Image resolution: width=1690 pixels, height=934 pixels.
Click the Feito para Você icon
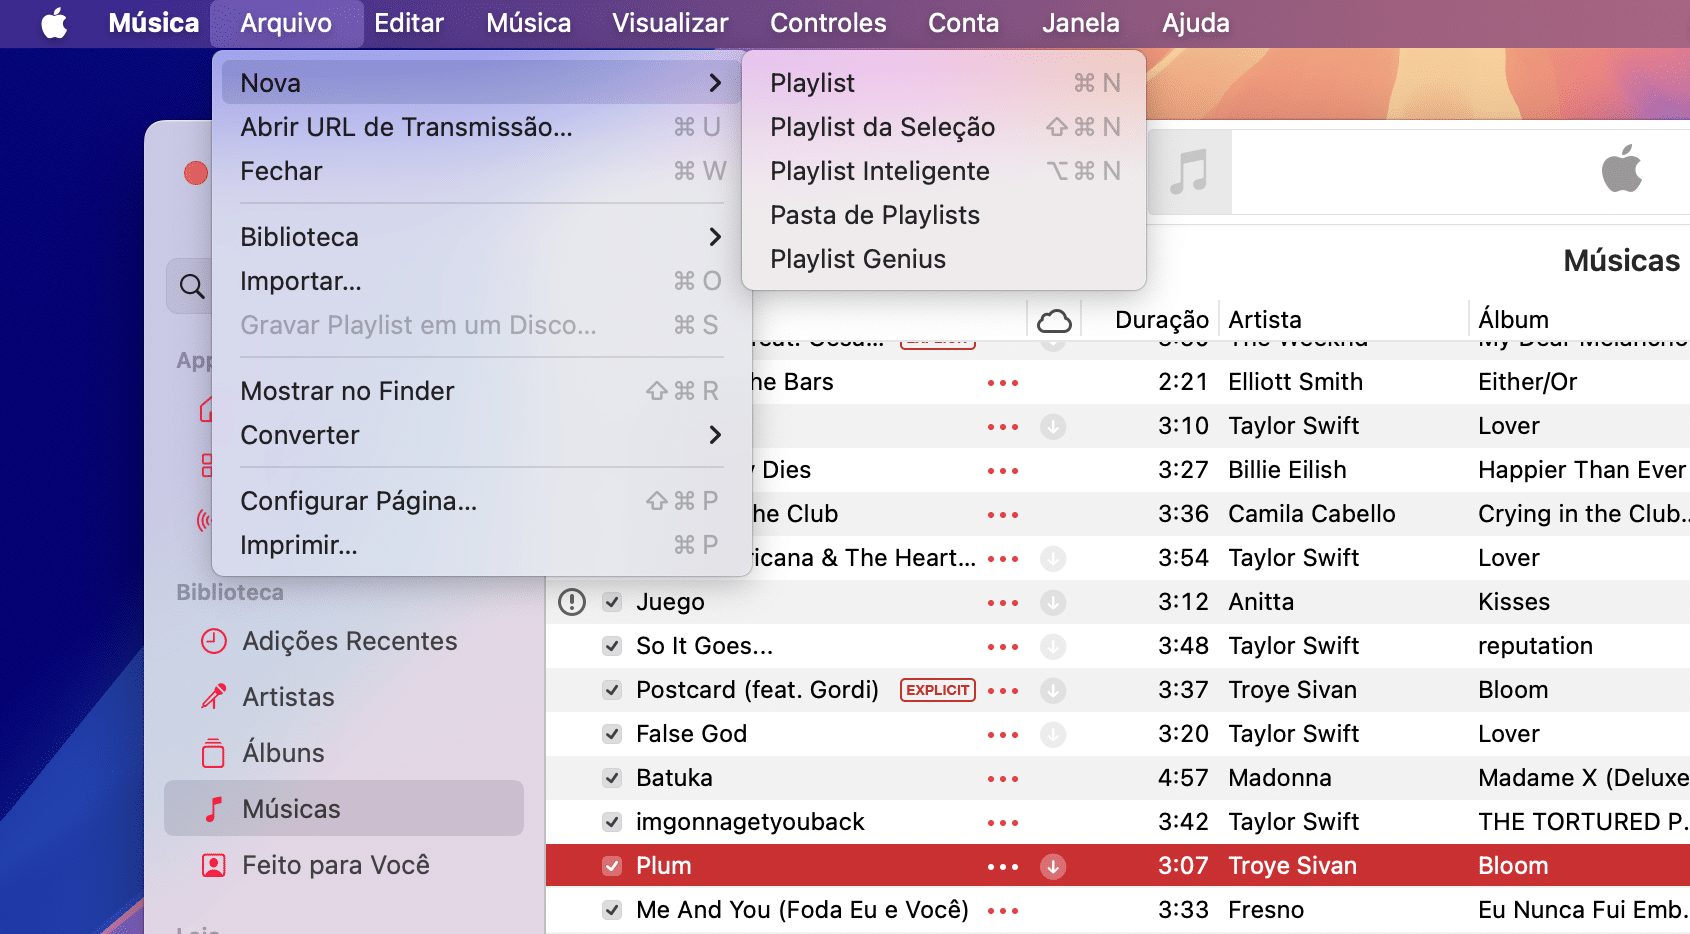click(214, 865)
